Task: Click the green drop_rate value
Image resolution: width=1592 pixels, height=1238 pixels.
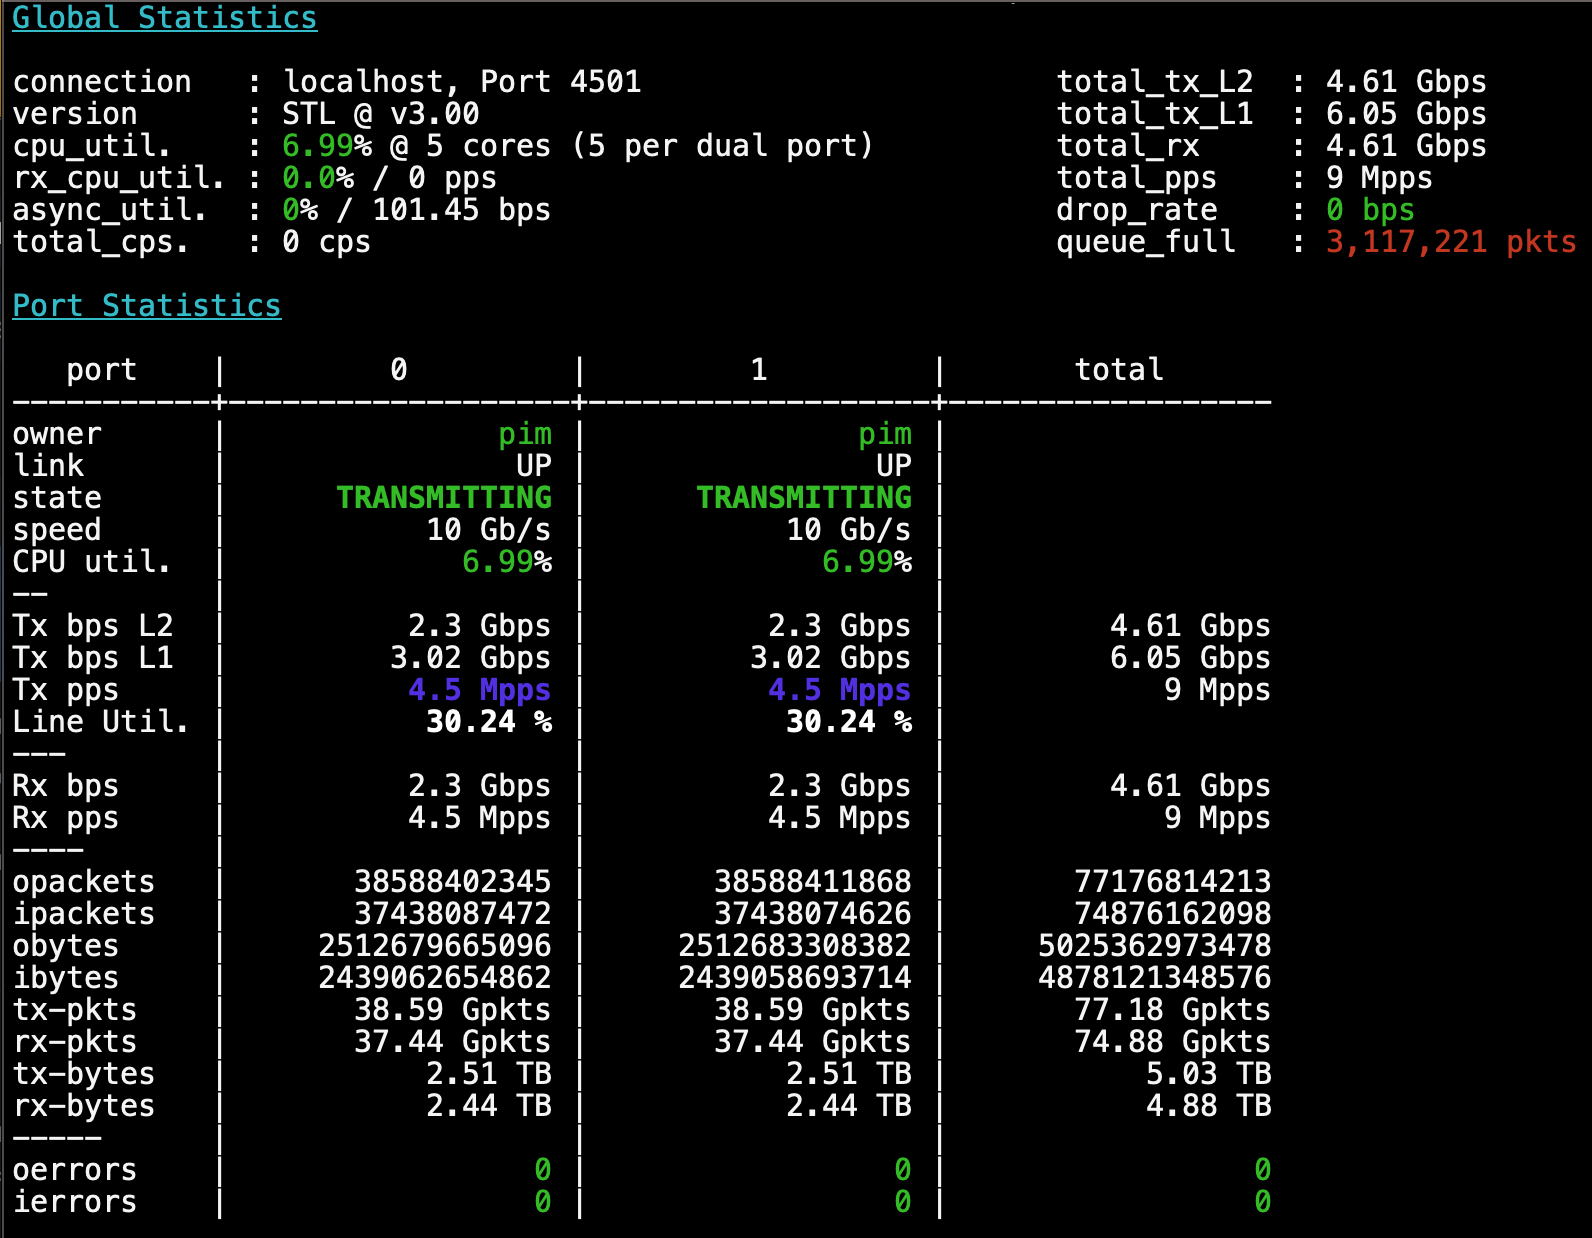Action: point(1369,210)
